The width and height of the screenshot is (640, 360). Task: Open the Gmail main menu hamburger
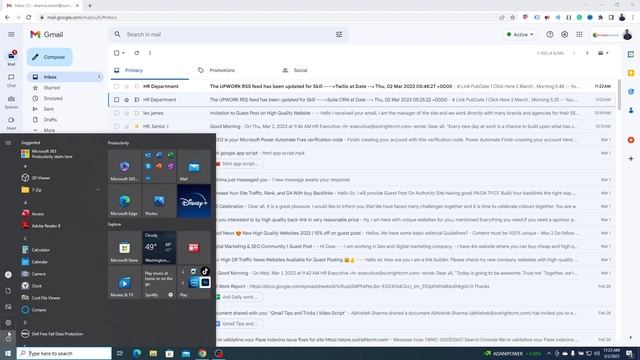click(x=11, y=35)
